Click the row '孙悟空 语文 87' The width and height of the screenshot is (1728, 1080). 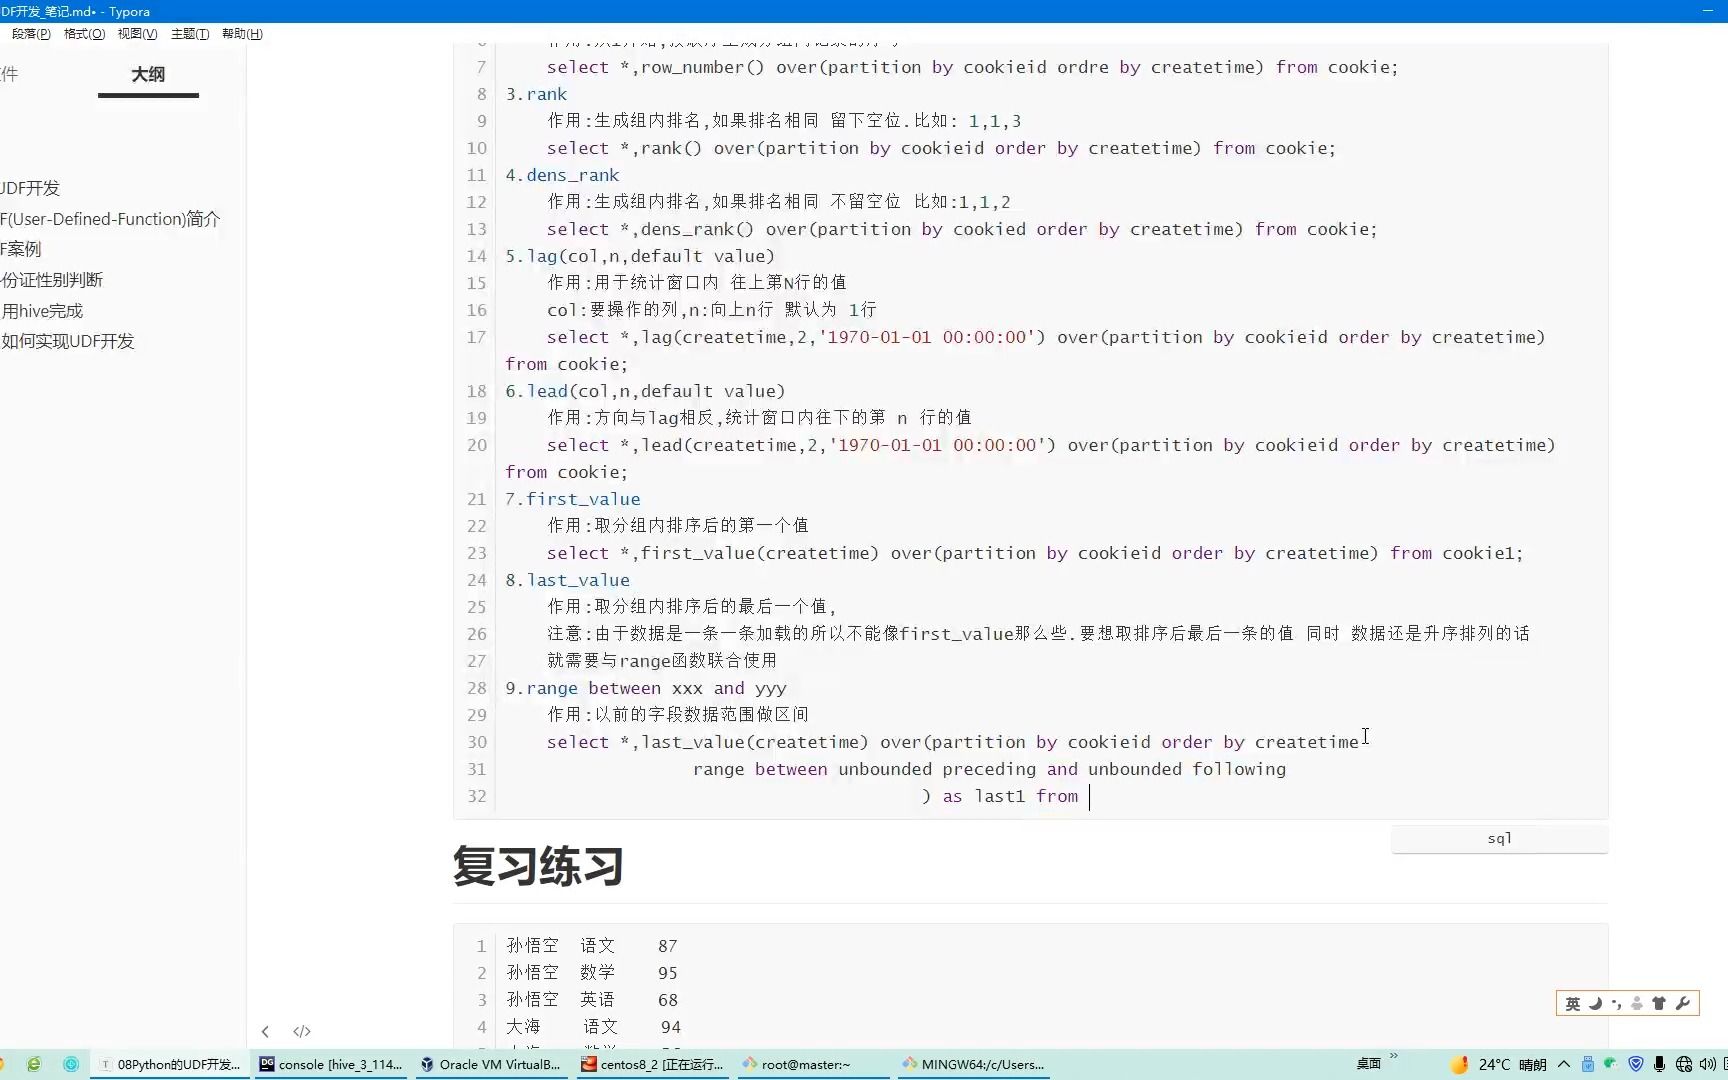592,945
